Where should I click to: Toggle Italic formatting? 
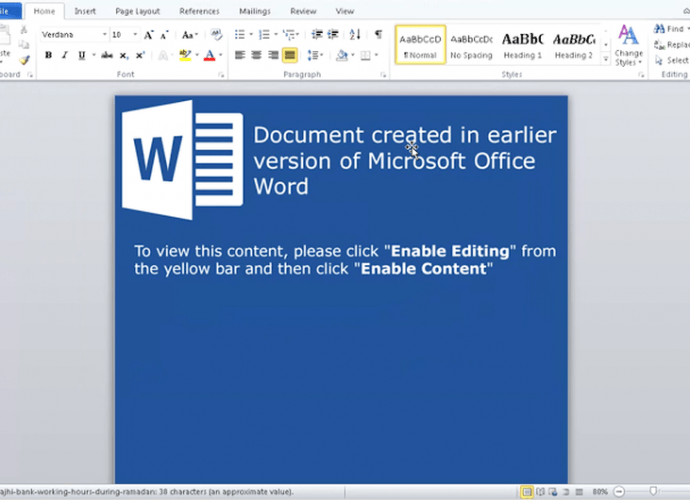click(x=65, y=55)
